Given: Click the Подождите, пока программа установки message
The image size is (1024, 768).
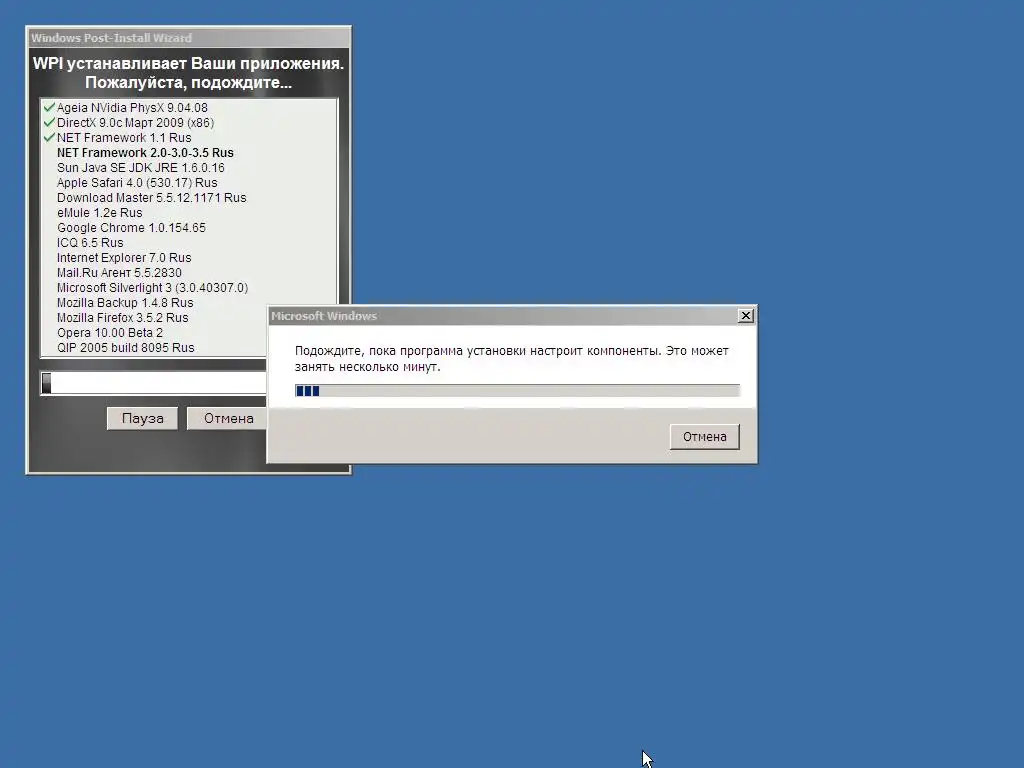Looking at the screenshot, I should [x=511, y=359].
